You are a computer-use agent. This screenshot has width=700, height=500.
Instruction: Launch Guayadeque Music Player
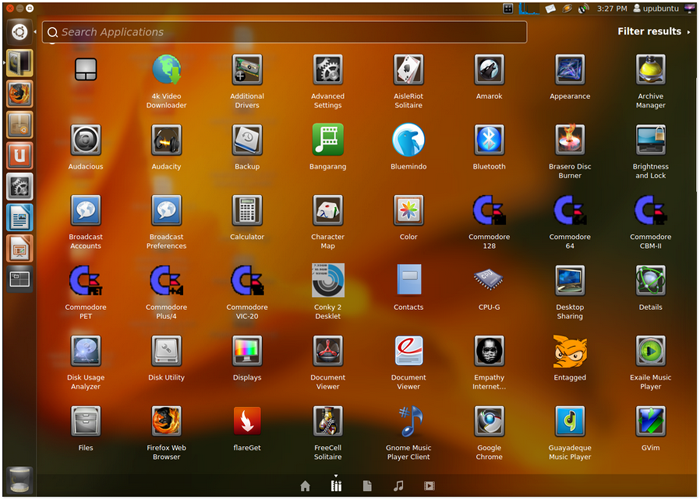(570, 421)
